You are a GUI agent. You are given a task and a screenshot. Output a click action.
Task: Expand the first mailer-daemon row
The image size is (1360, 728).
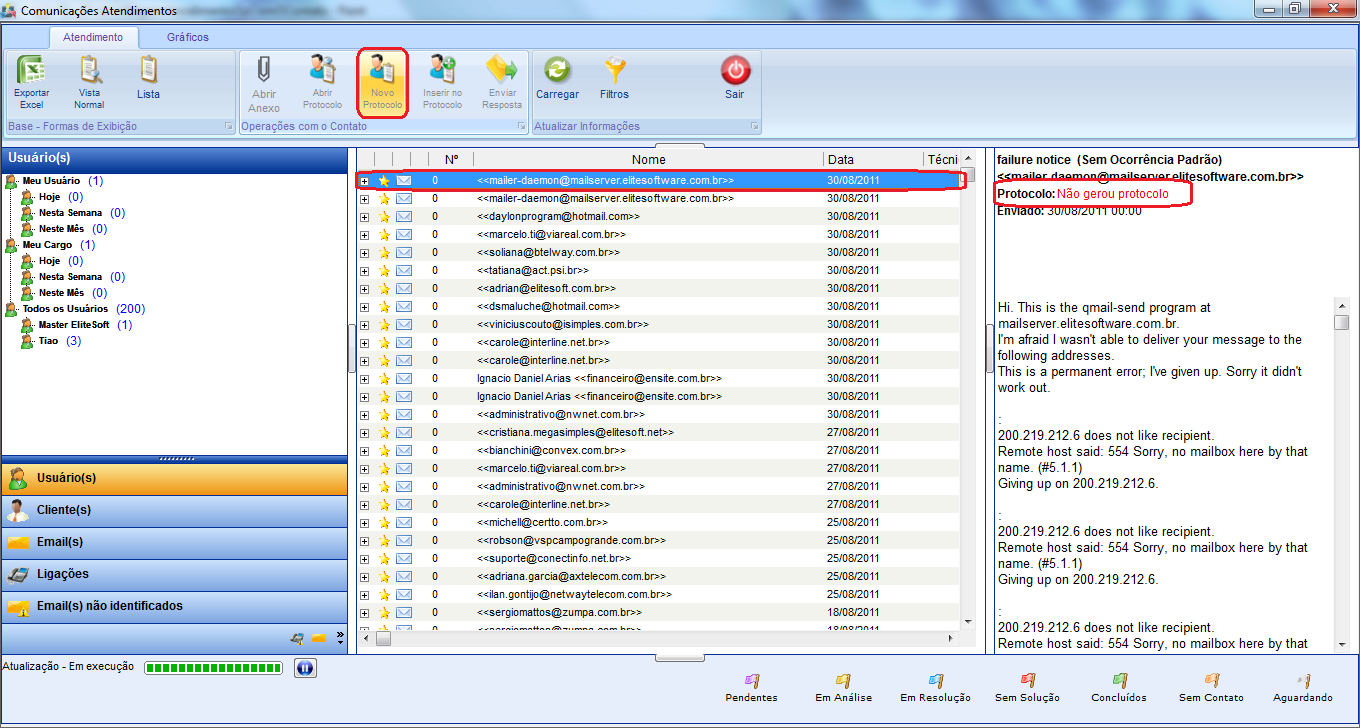[x=365, y=181]
